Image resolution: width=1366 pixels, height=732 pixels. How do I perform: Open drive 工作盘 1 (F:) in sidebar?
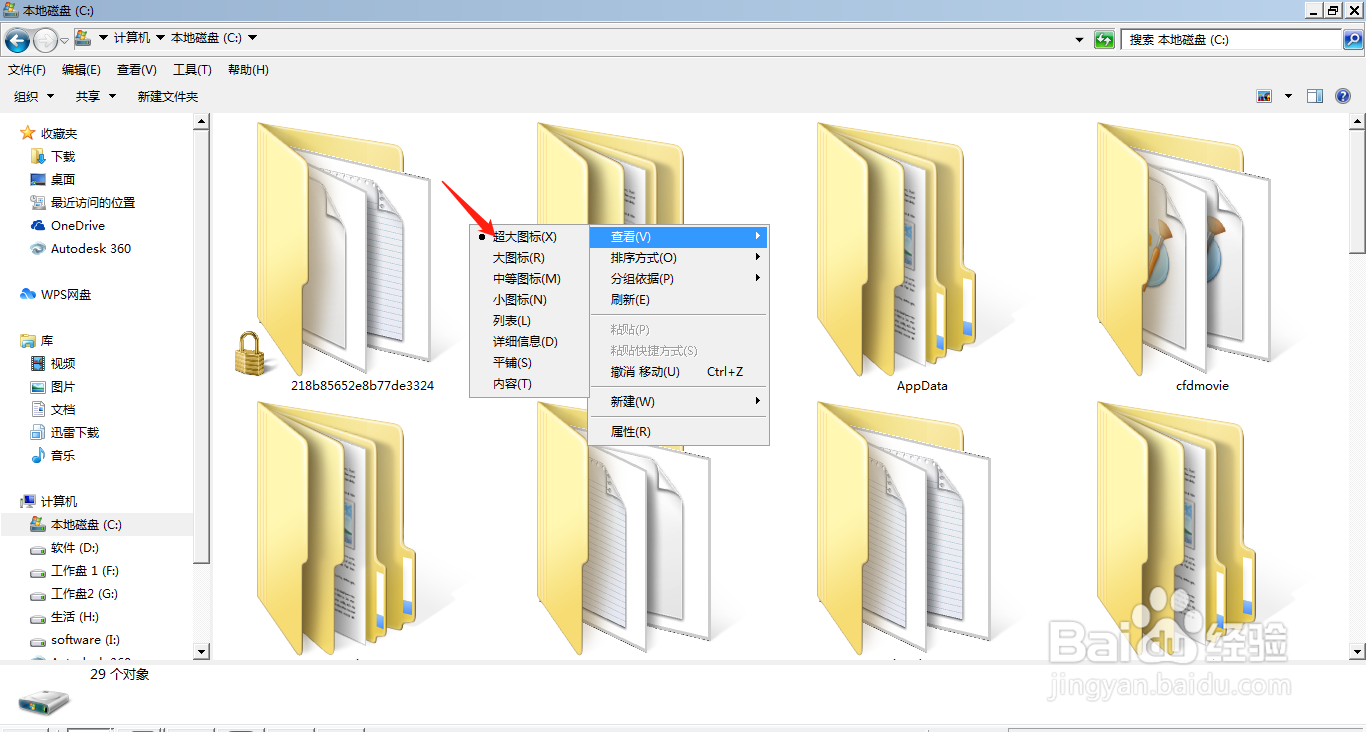(x=75, y=570)
